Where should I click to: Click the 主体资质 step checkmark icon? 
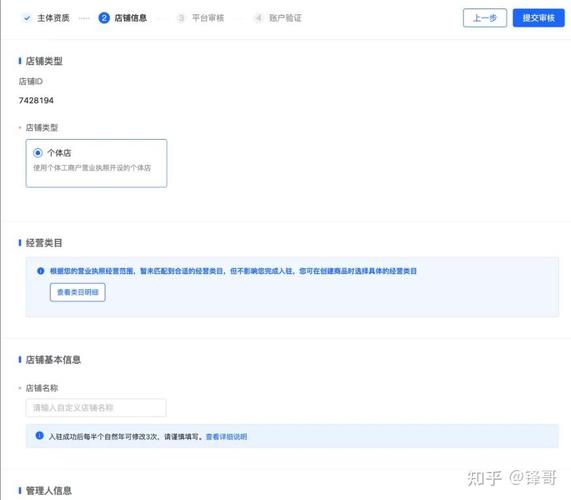coord(27,18)
